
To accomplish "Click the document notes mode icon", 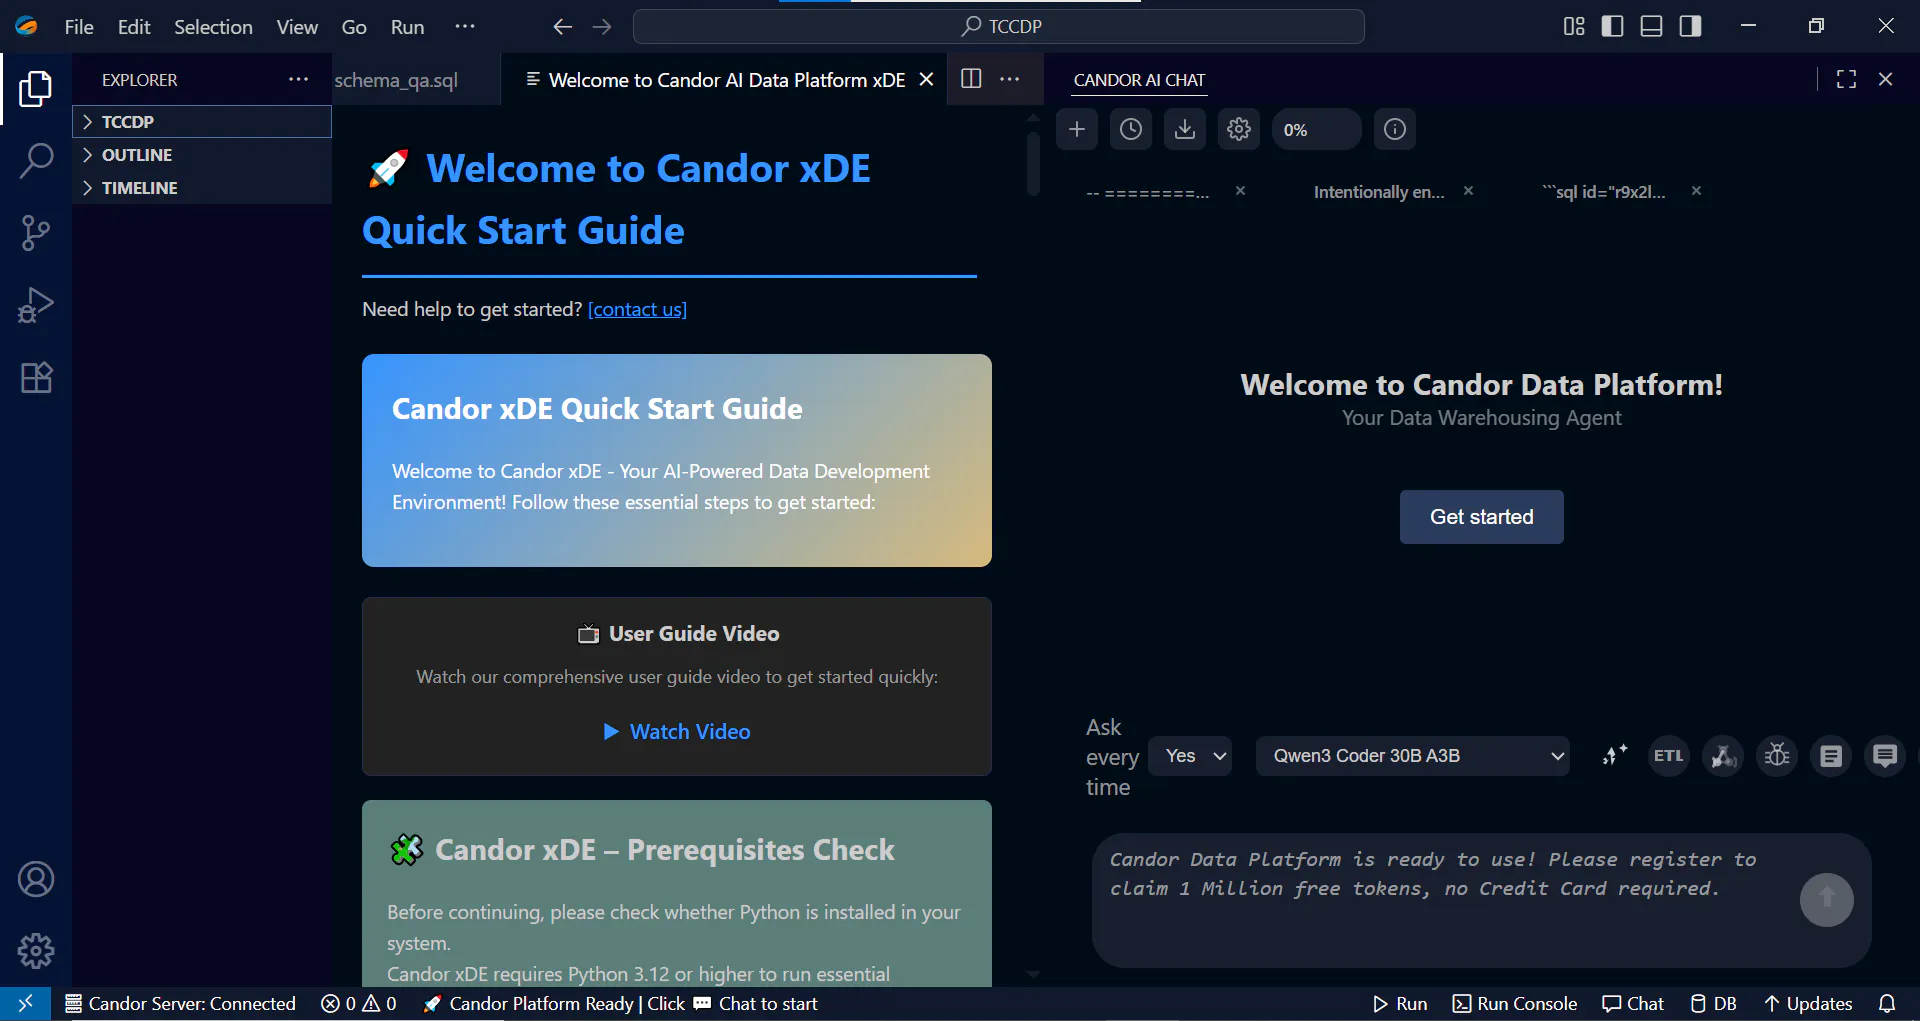I will [1831, 756].
